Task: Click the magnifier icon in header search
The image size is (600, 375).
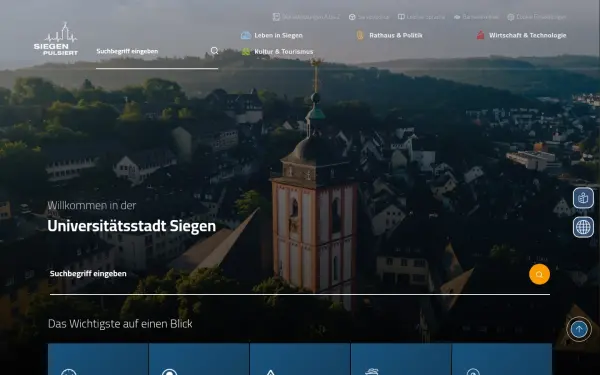Action: coord(215,51)
